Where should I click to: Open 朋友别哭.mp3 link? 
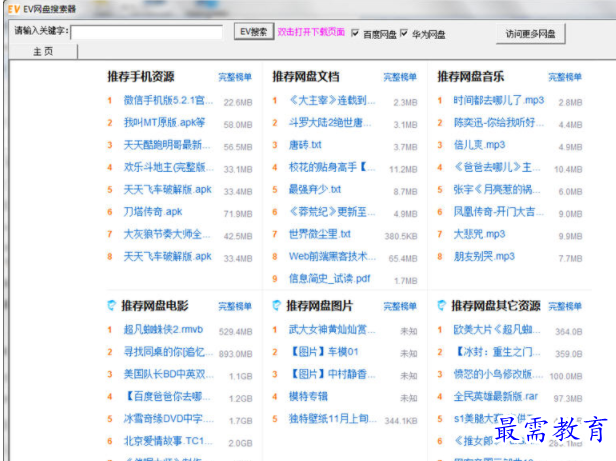coord(484,257)
